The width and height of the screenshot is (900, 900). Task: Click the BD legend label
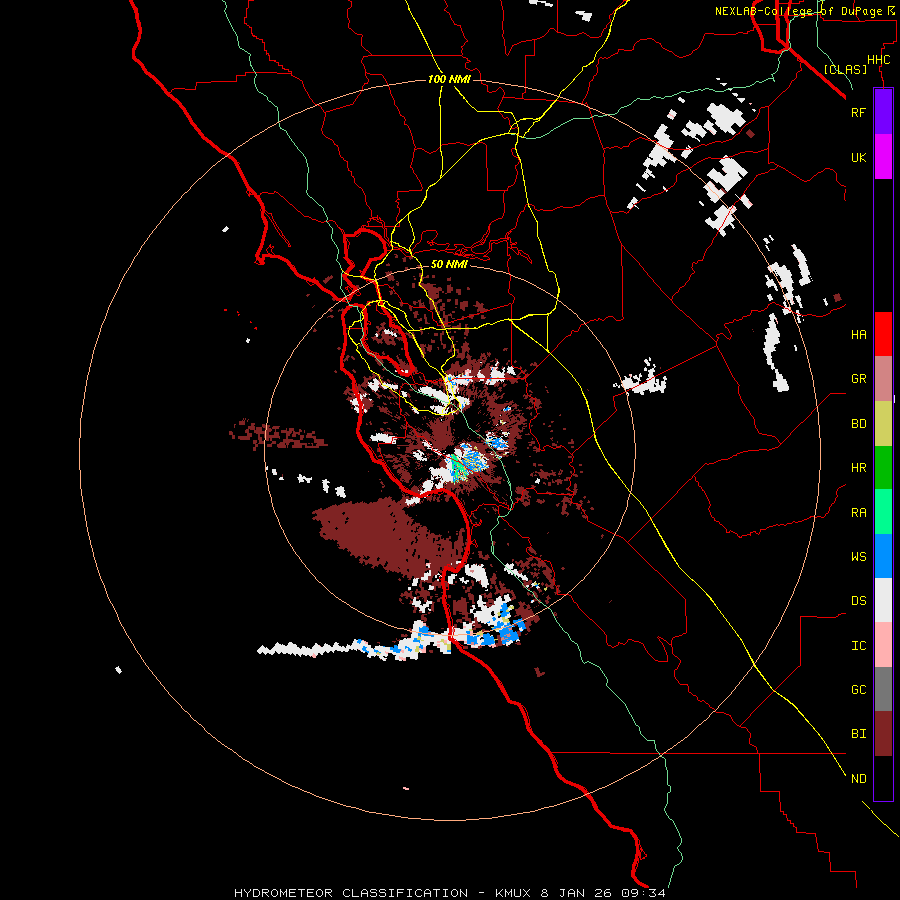[x=858, y=424]
